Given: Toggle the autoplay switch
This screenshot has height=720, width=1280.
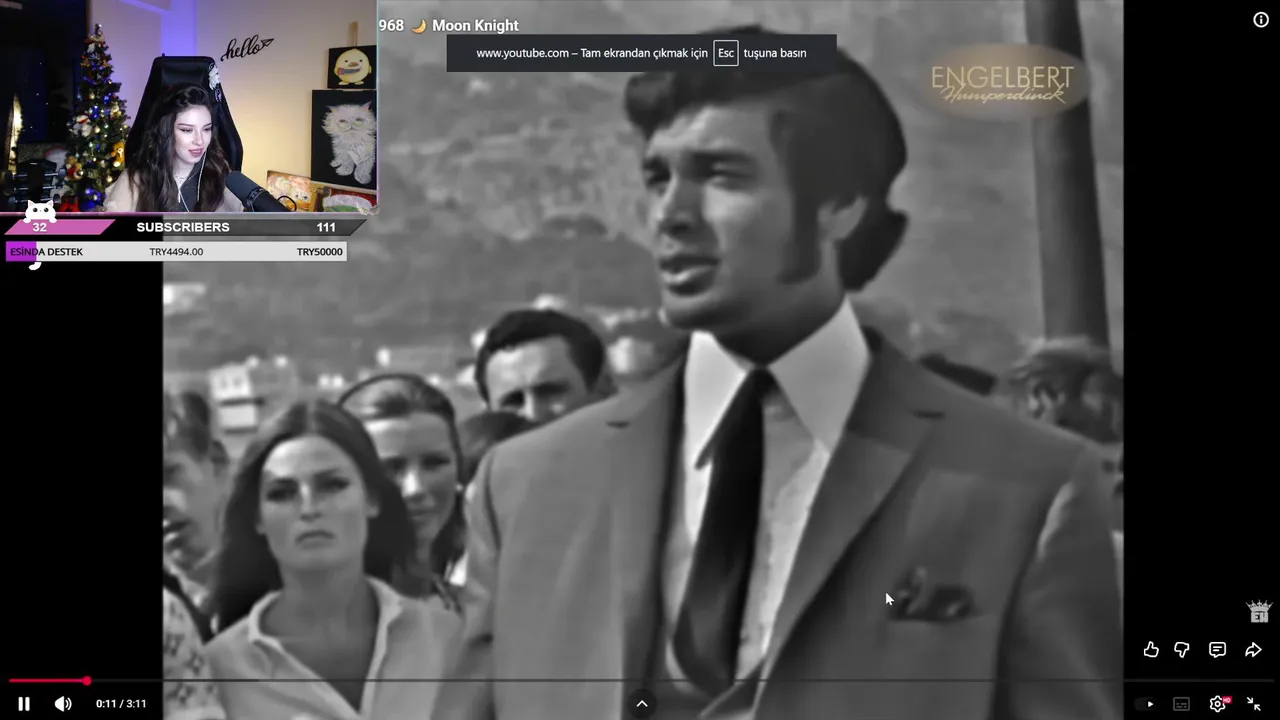Looking at the screenshot, I should point(1145,704).
